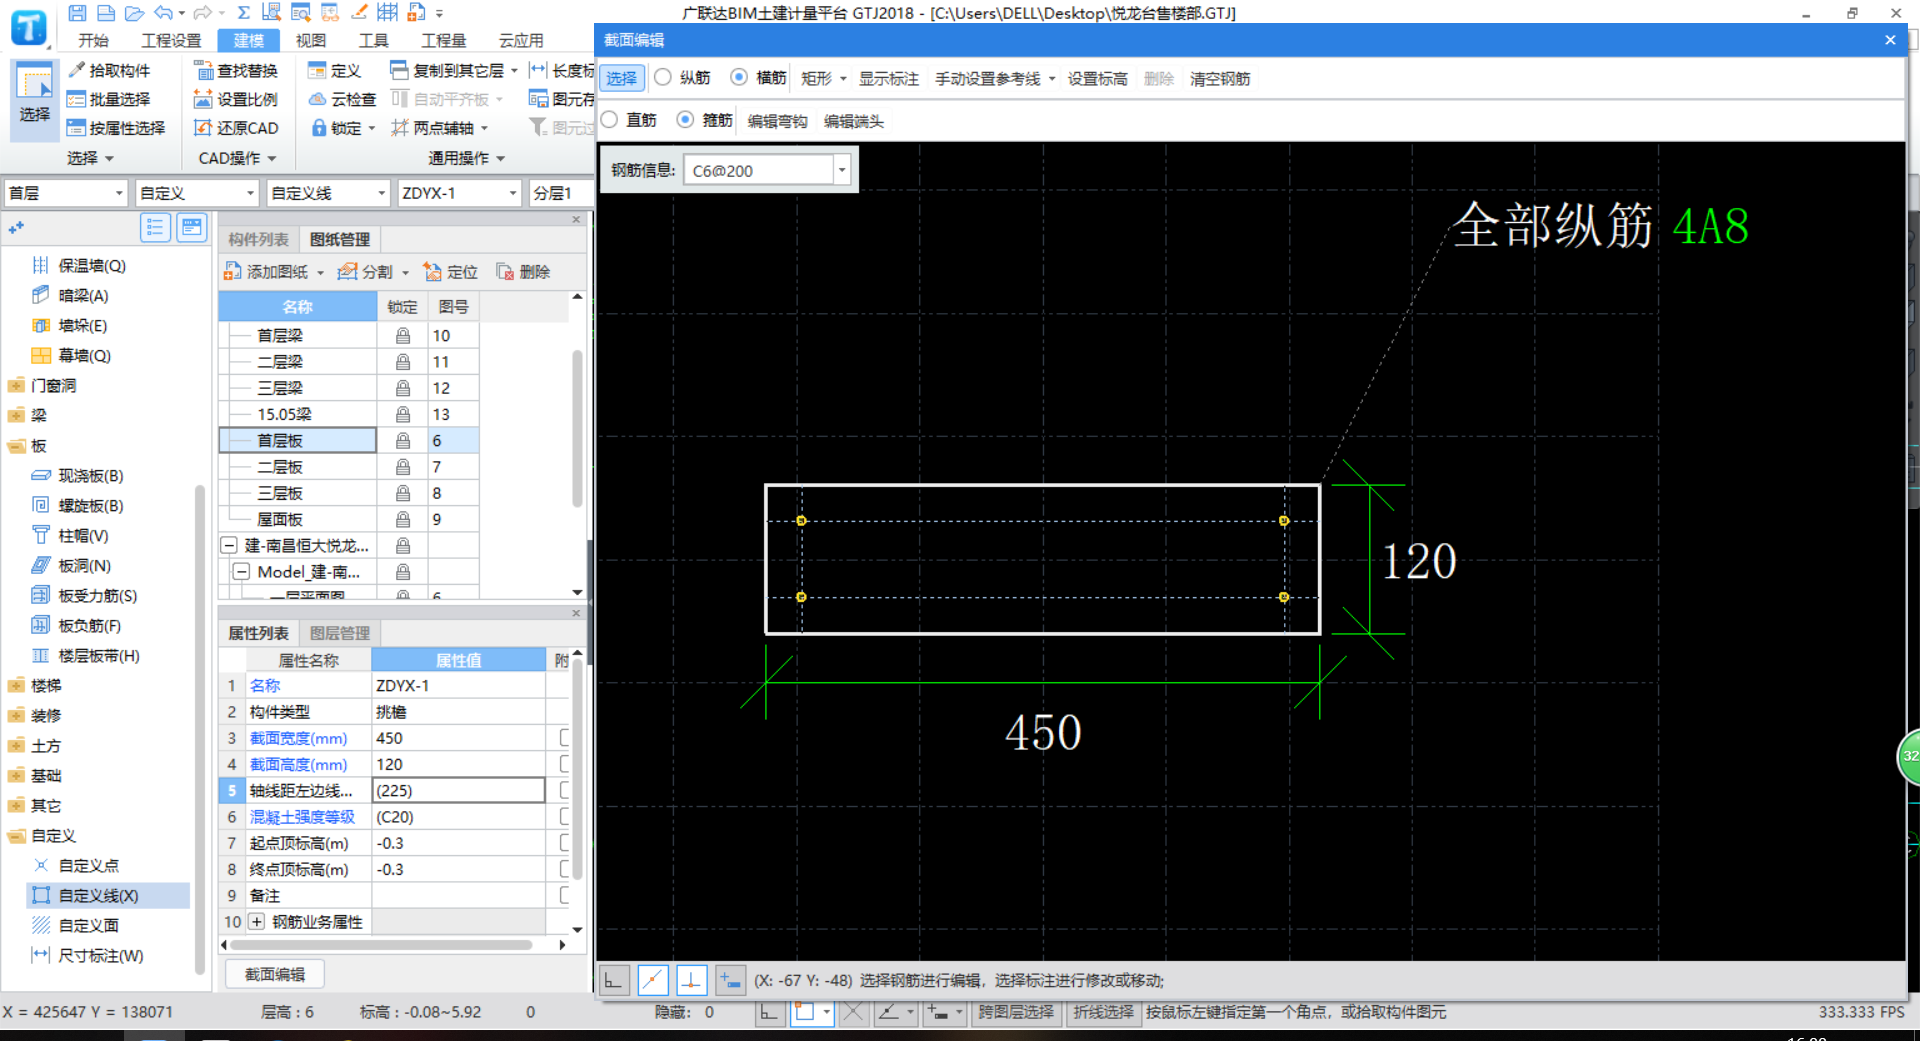Tick the checkbox for 备注 row
This screenshot has width=1920, height=1041.
(564, 895)
